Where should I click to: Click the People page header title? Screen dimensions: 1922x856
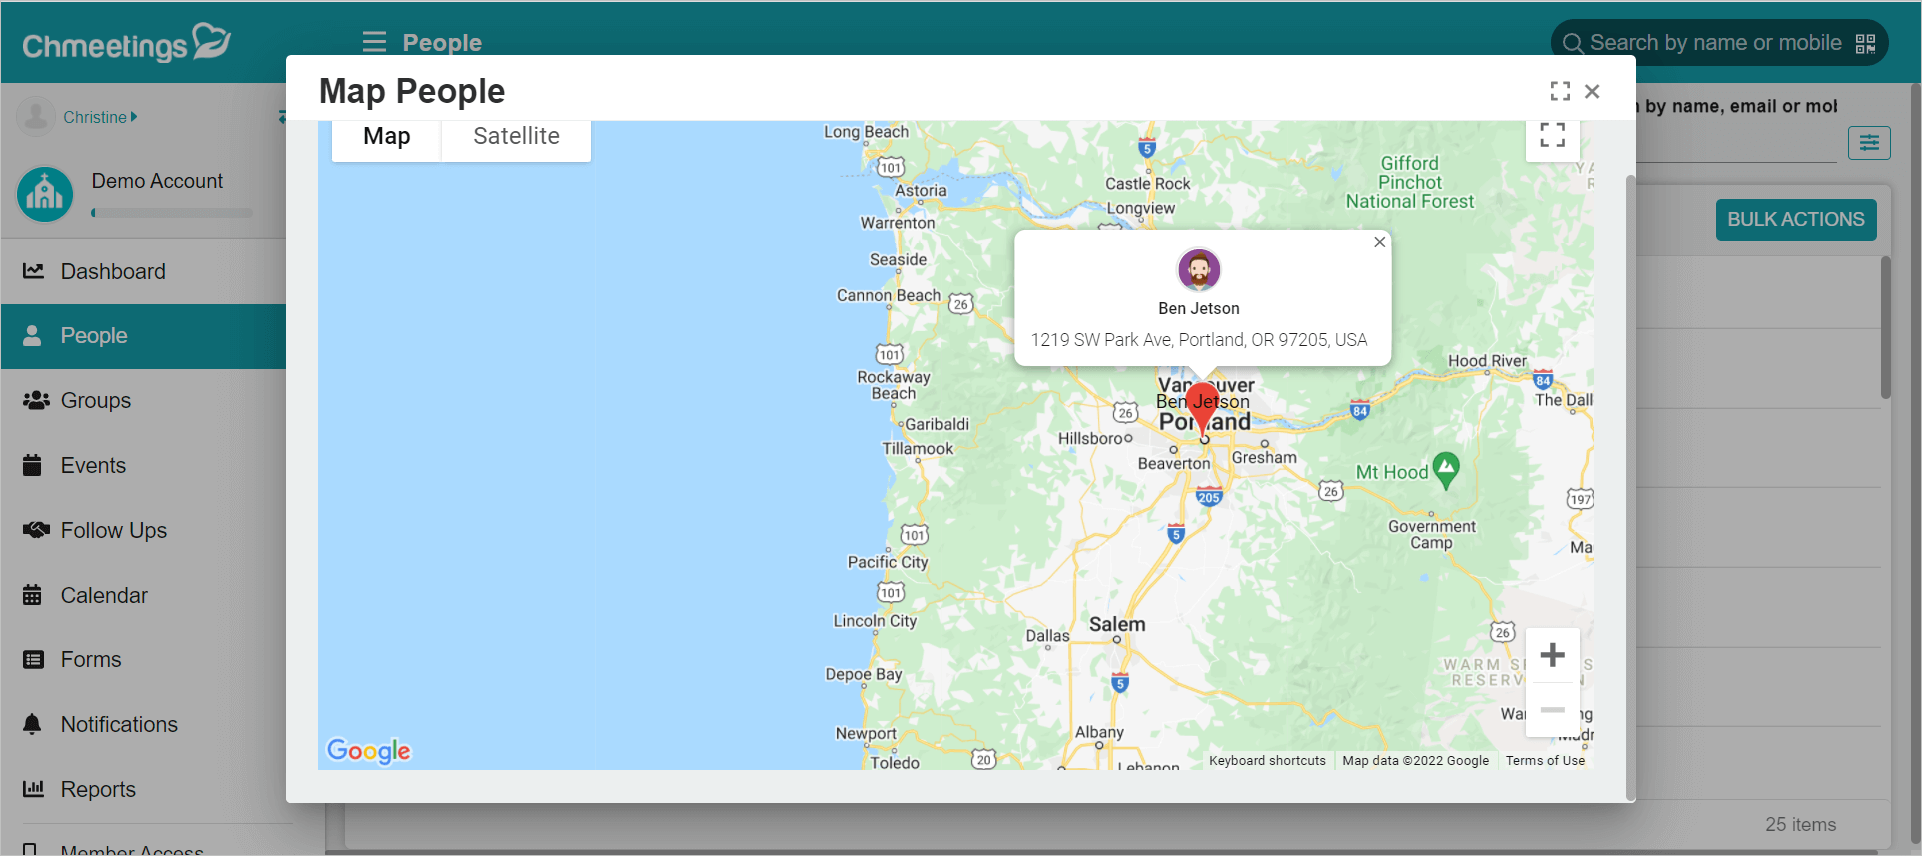(442, 43)
